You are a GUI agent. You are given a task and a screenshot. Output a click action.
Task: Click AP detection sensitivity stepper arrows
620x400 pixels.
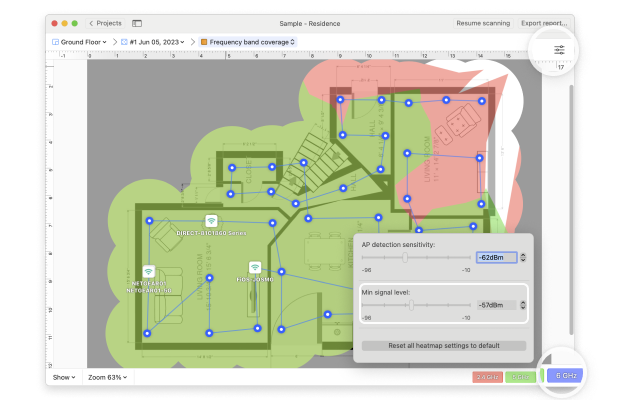(523, 258)
